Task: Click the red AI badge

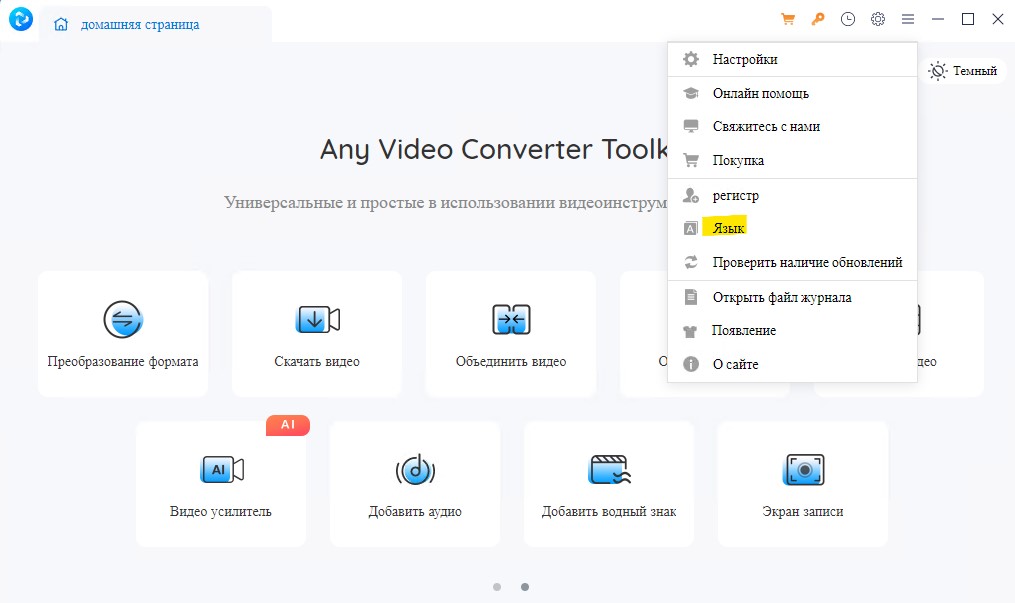Action: coord(288,424)
